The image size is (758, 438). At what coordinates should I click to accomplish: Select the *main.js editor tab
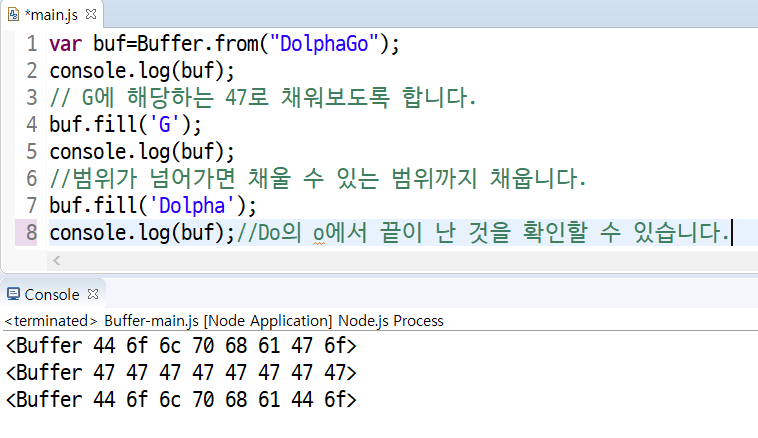[51, 15]
